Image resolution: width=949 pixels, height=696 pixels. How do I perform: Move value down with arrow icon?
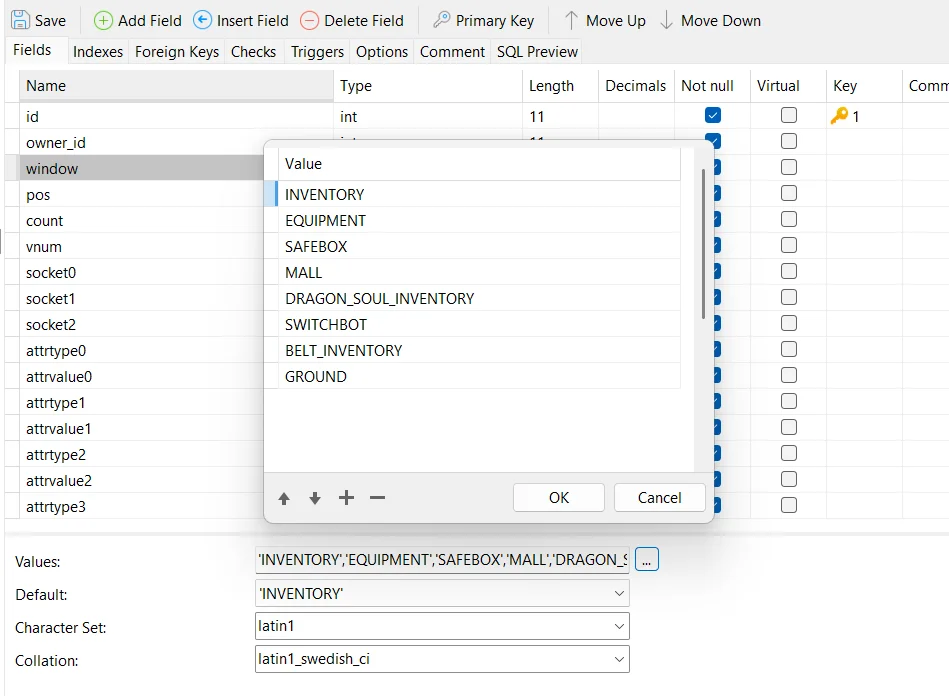click(315, 498)
